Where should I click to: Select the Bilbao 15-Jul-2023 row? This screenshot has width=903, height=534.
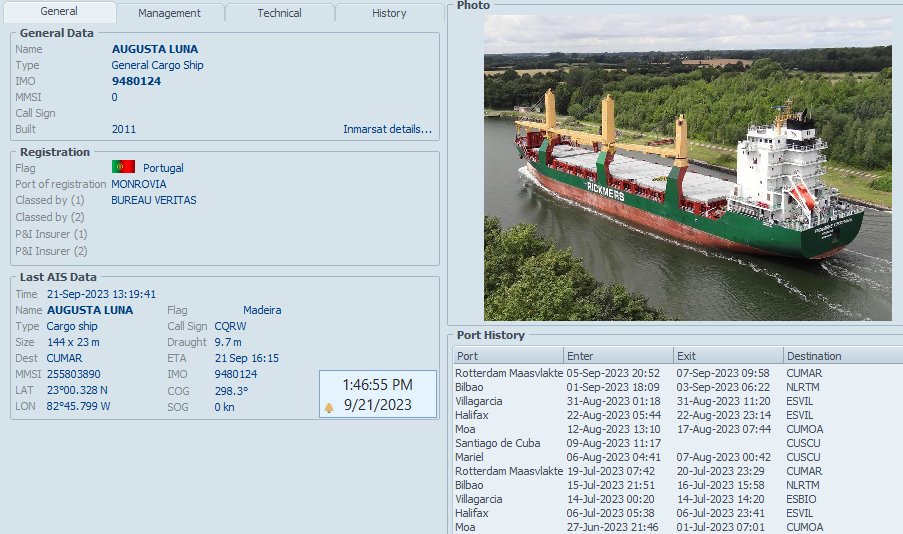[678, 485]
